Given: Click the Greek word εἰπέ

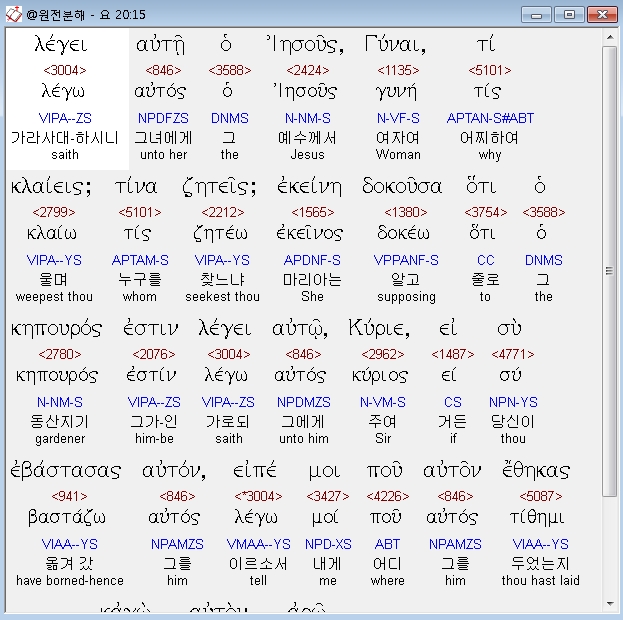Looking at the screenshot, I should [254, 471].
